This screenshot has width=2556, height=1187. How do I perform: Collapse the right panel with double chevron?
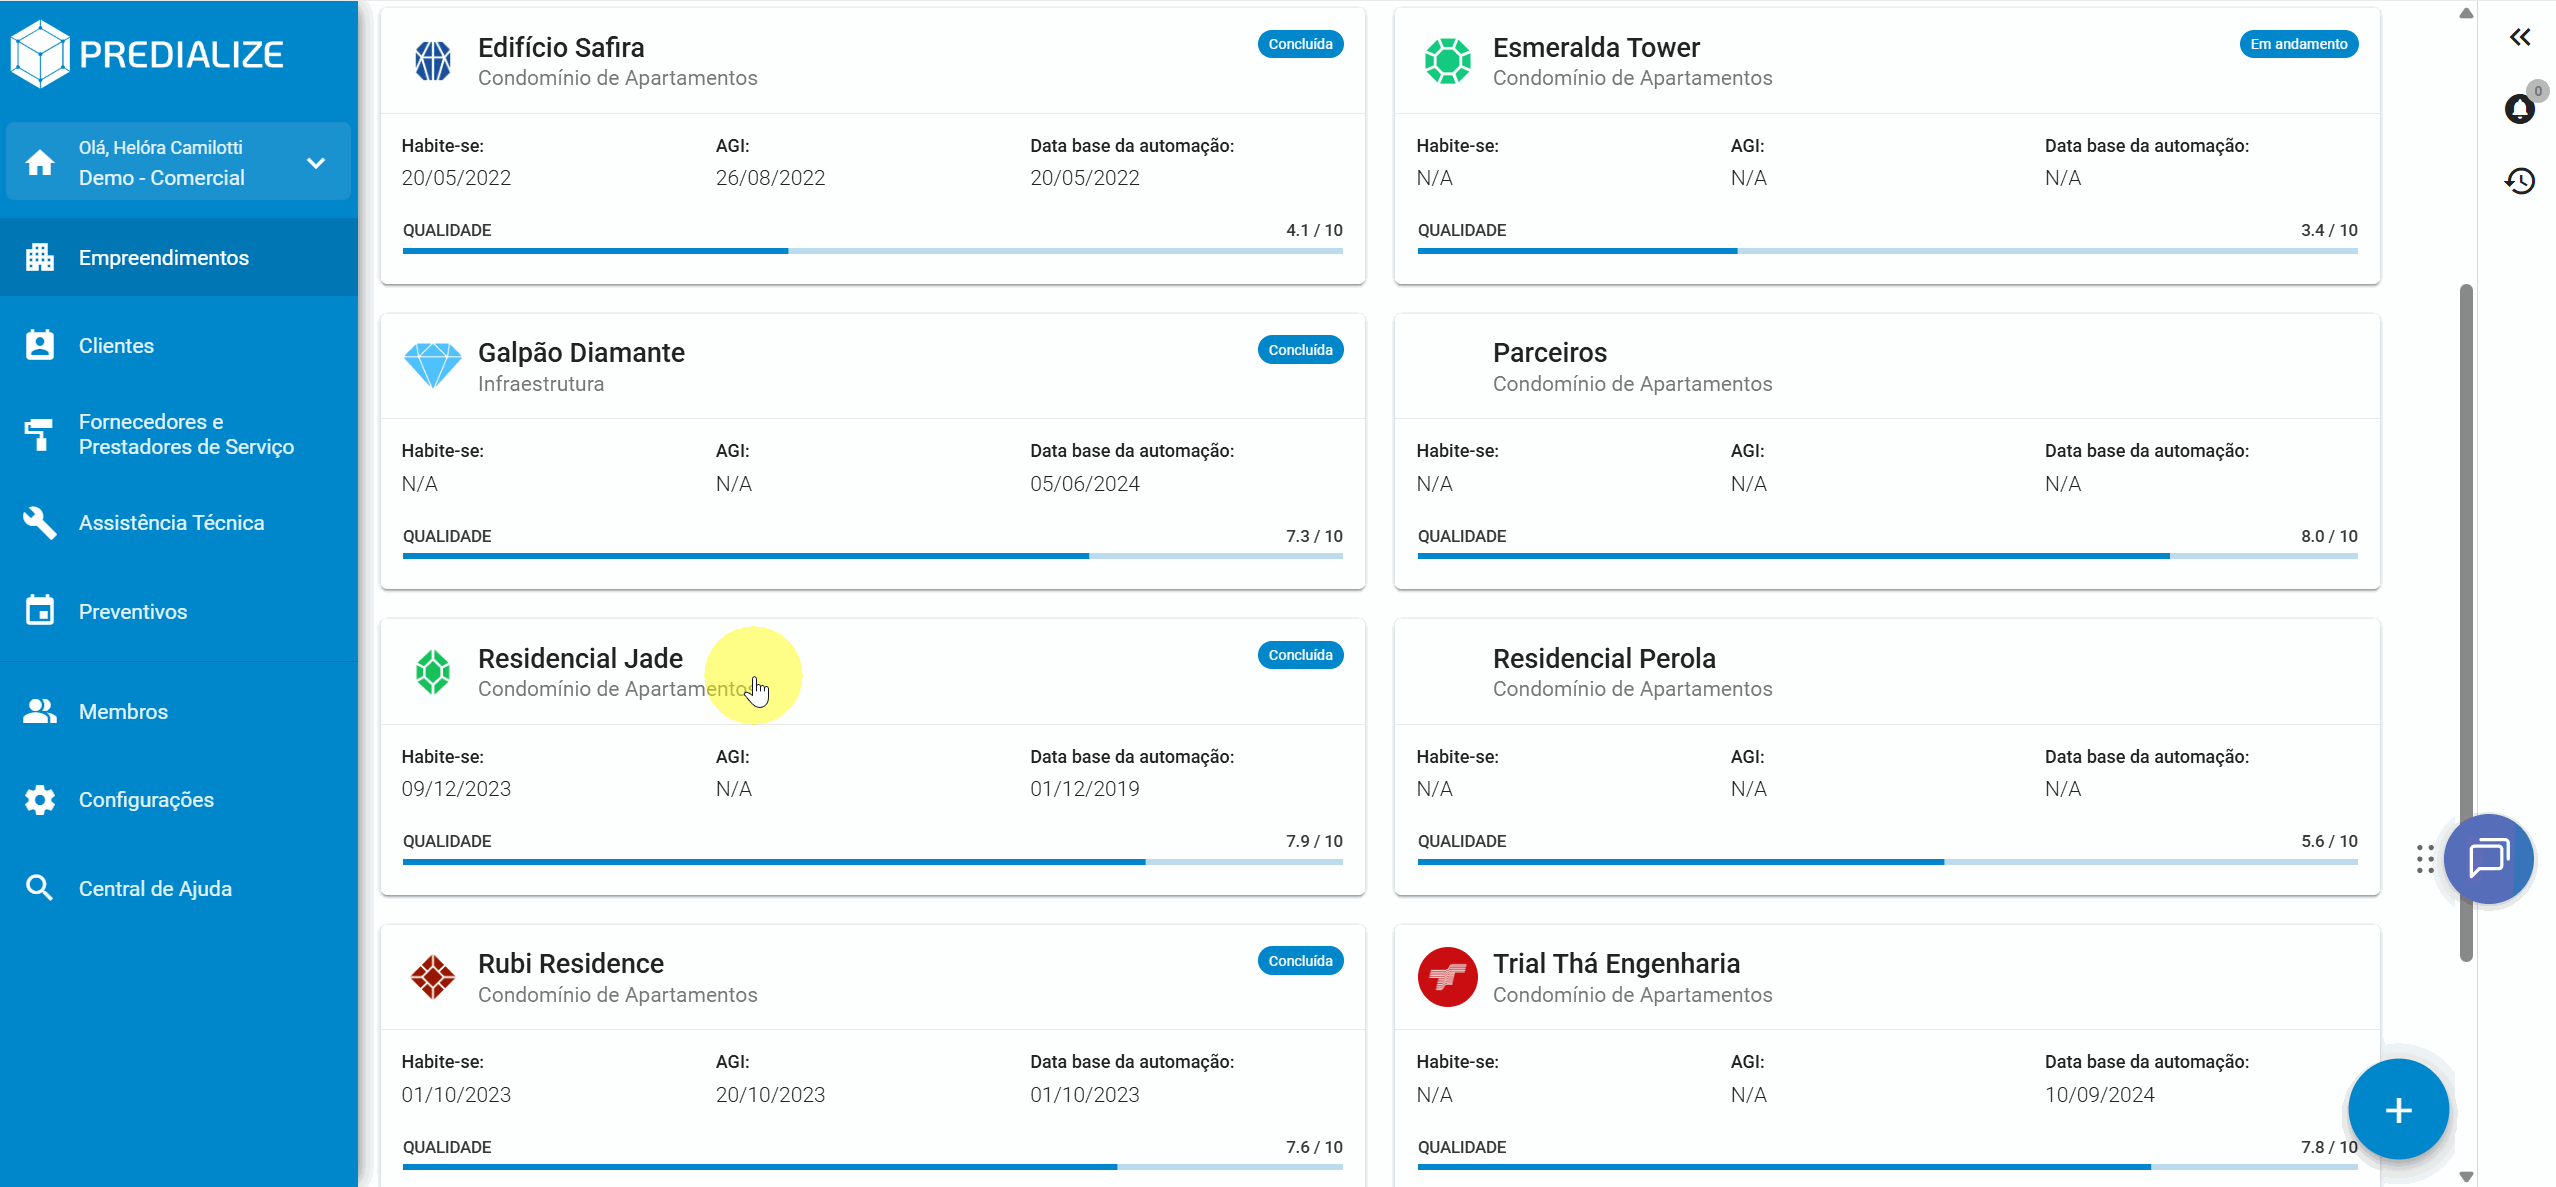pyautogui.click(x=2520, y=37)
